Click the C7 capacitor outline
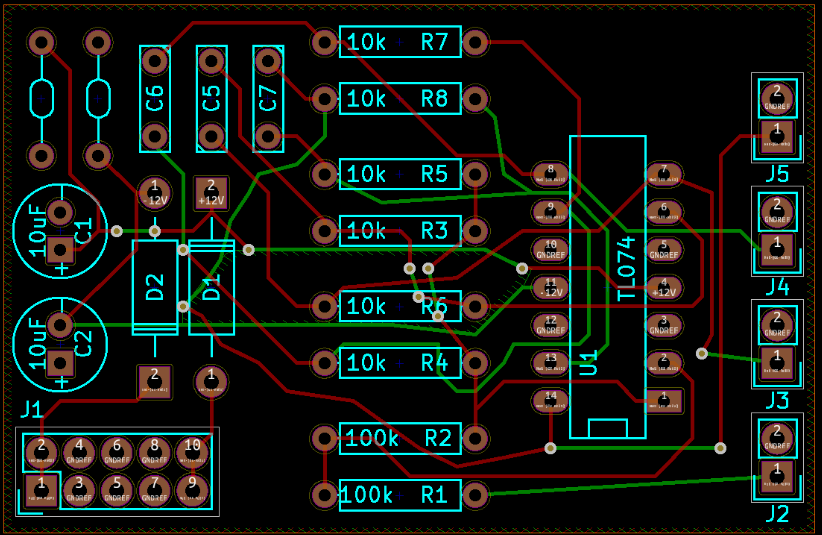 268,98
